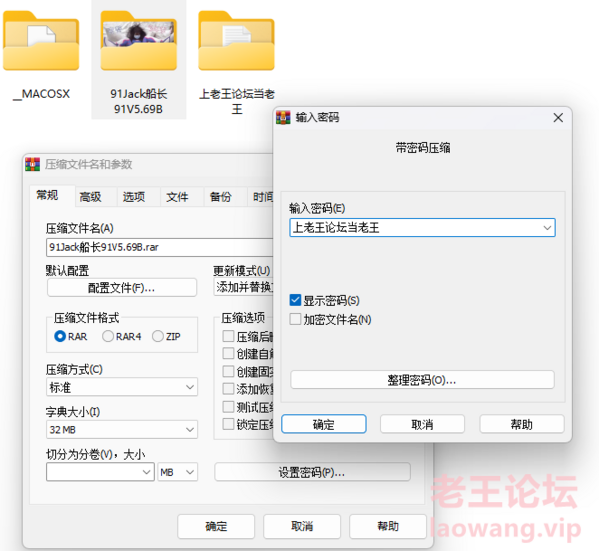Click WinRAR icon in 压缩文件名和参数 title bar

click(32, 164)
